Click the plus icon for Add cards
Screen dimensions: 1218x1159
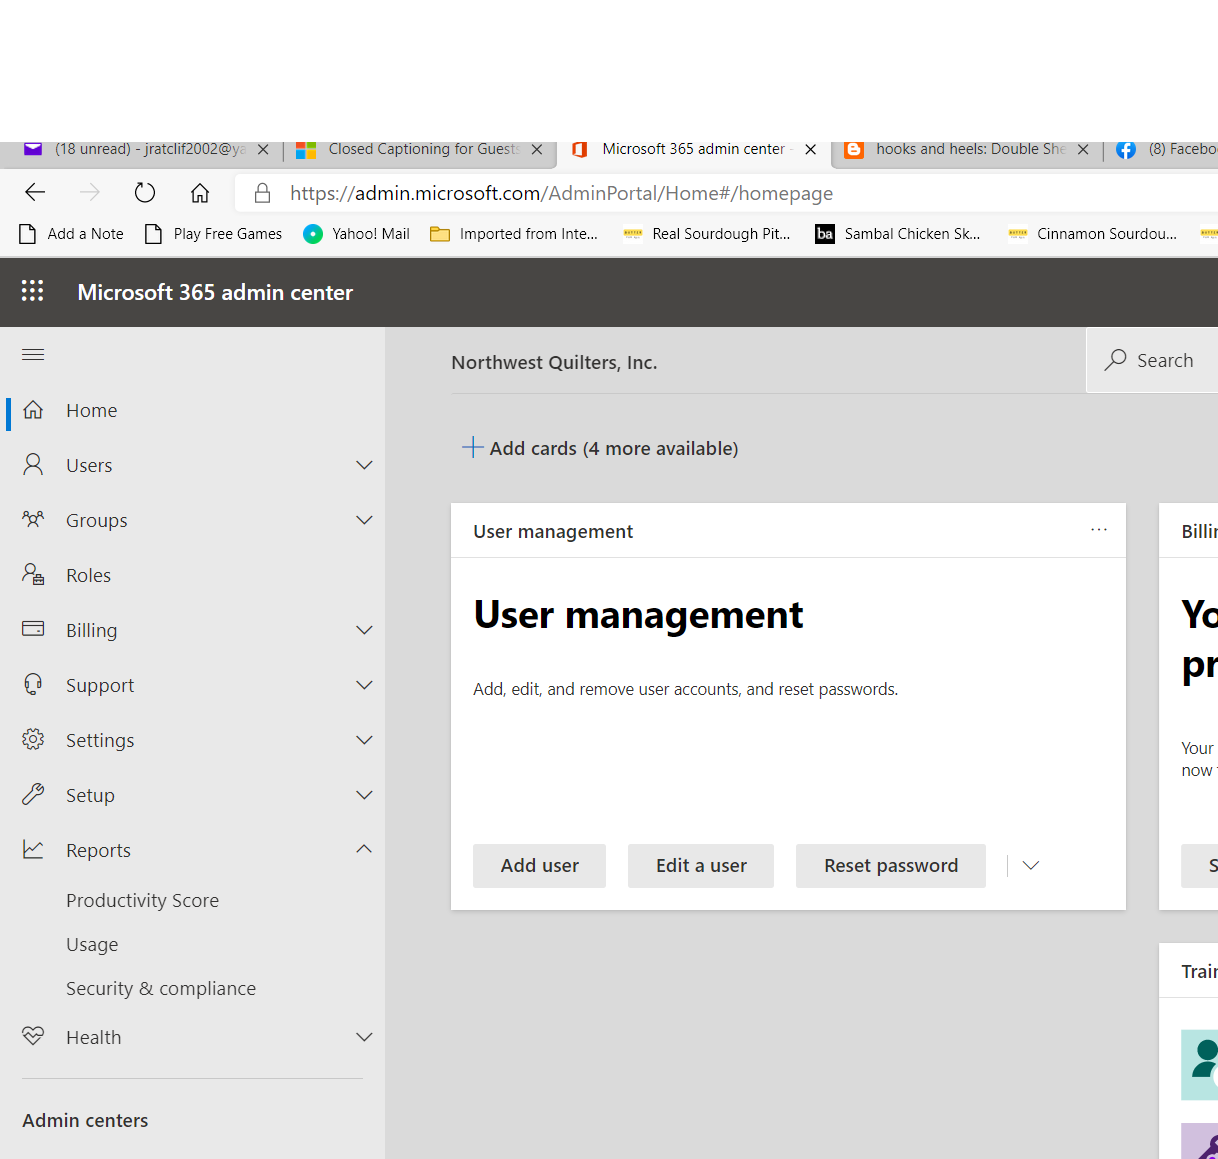472,447
